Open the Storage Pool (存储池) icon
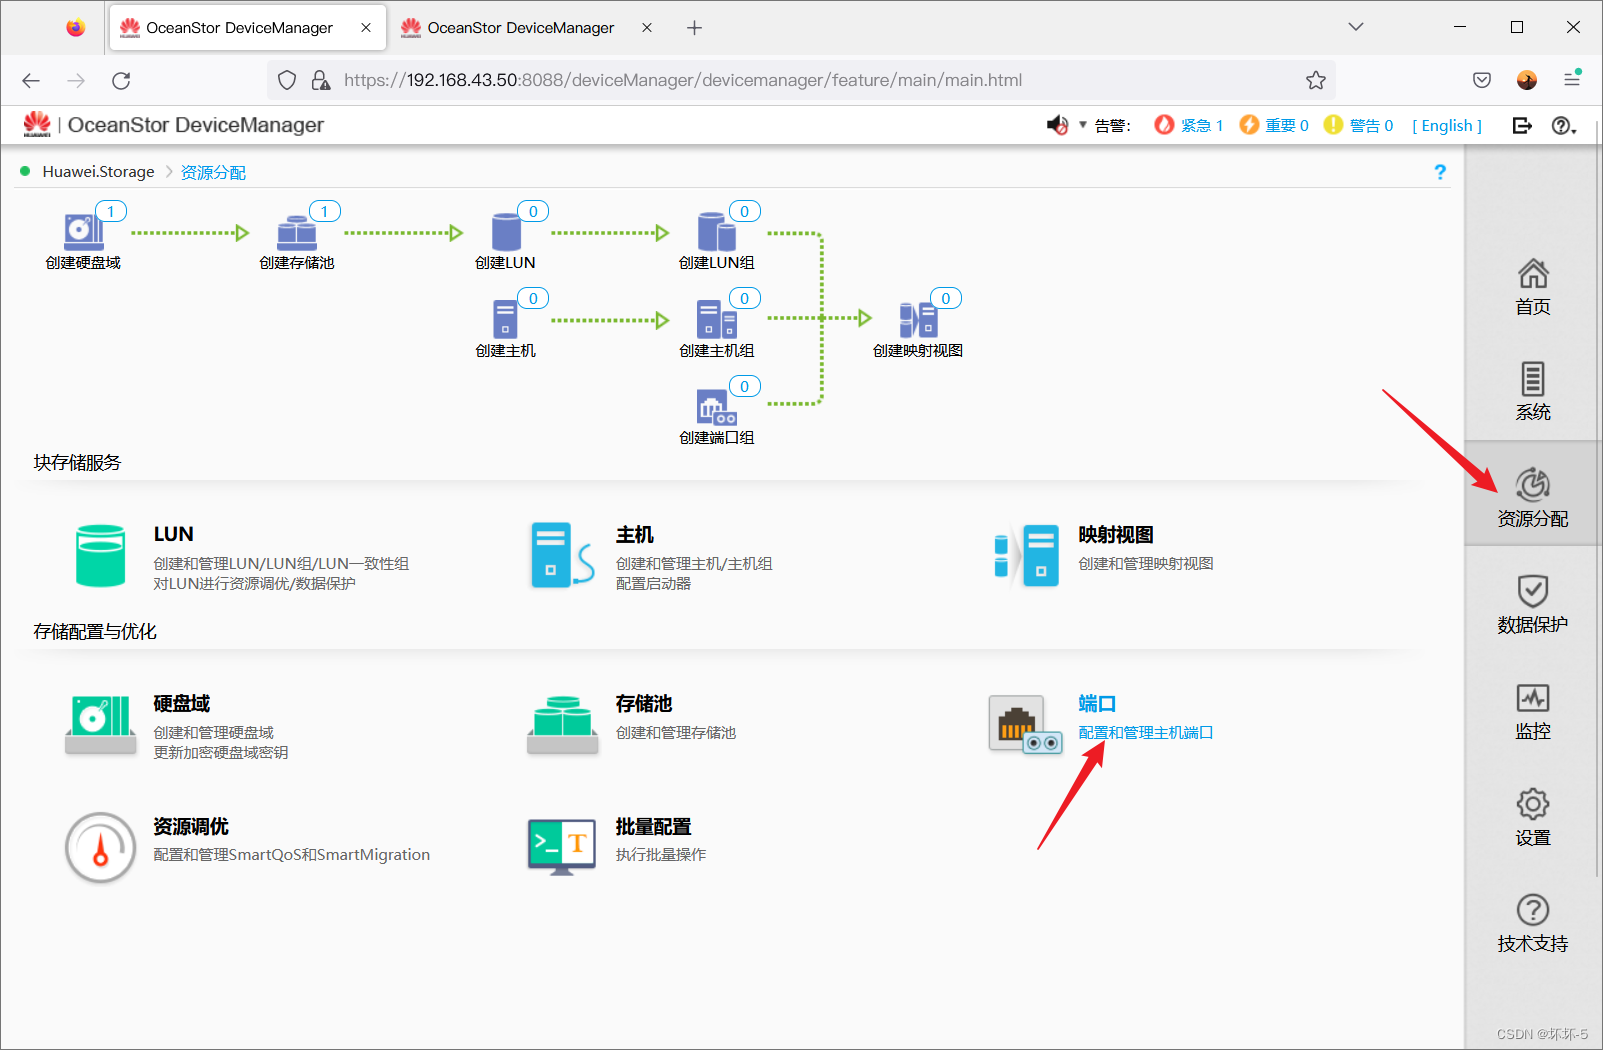 [563, 725]
